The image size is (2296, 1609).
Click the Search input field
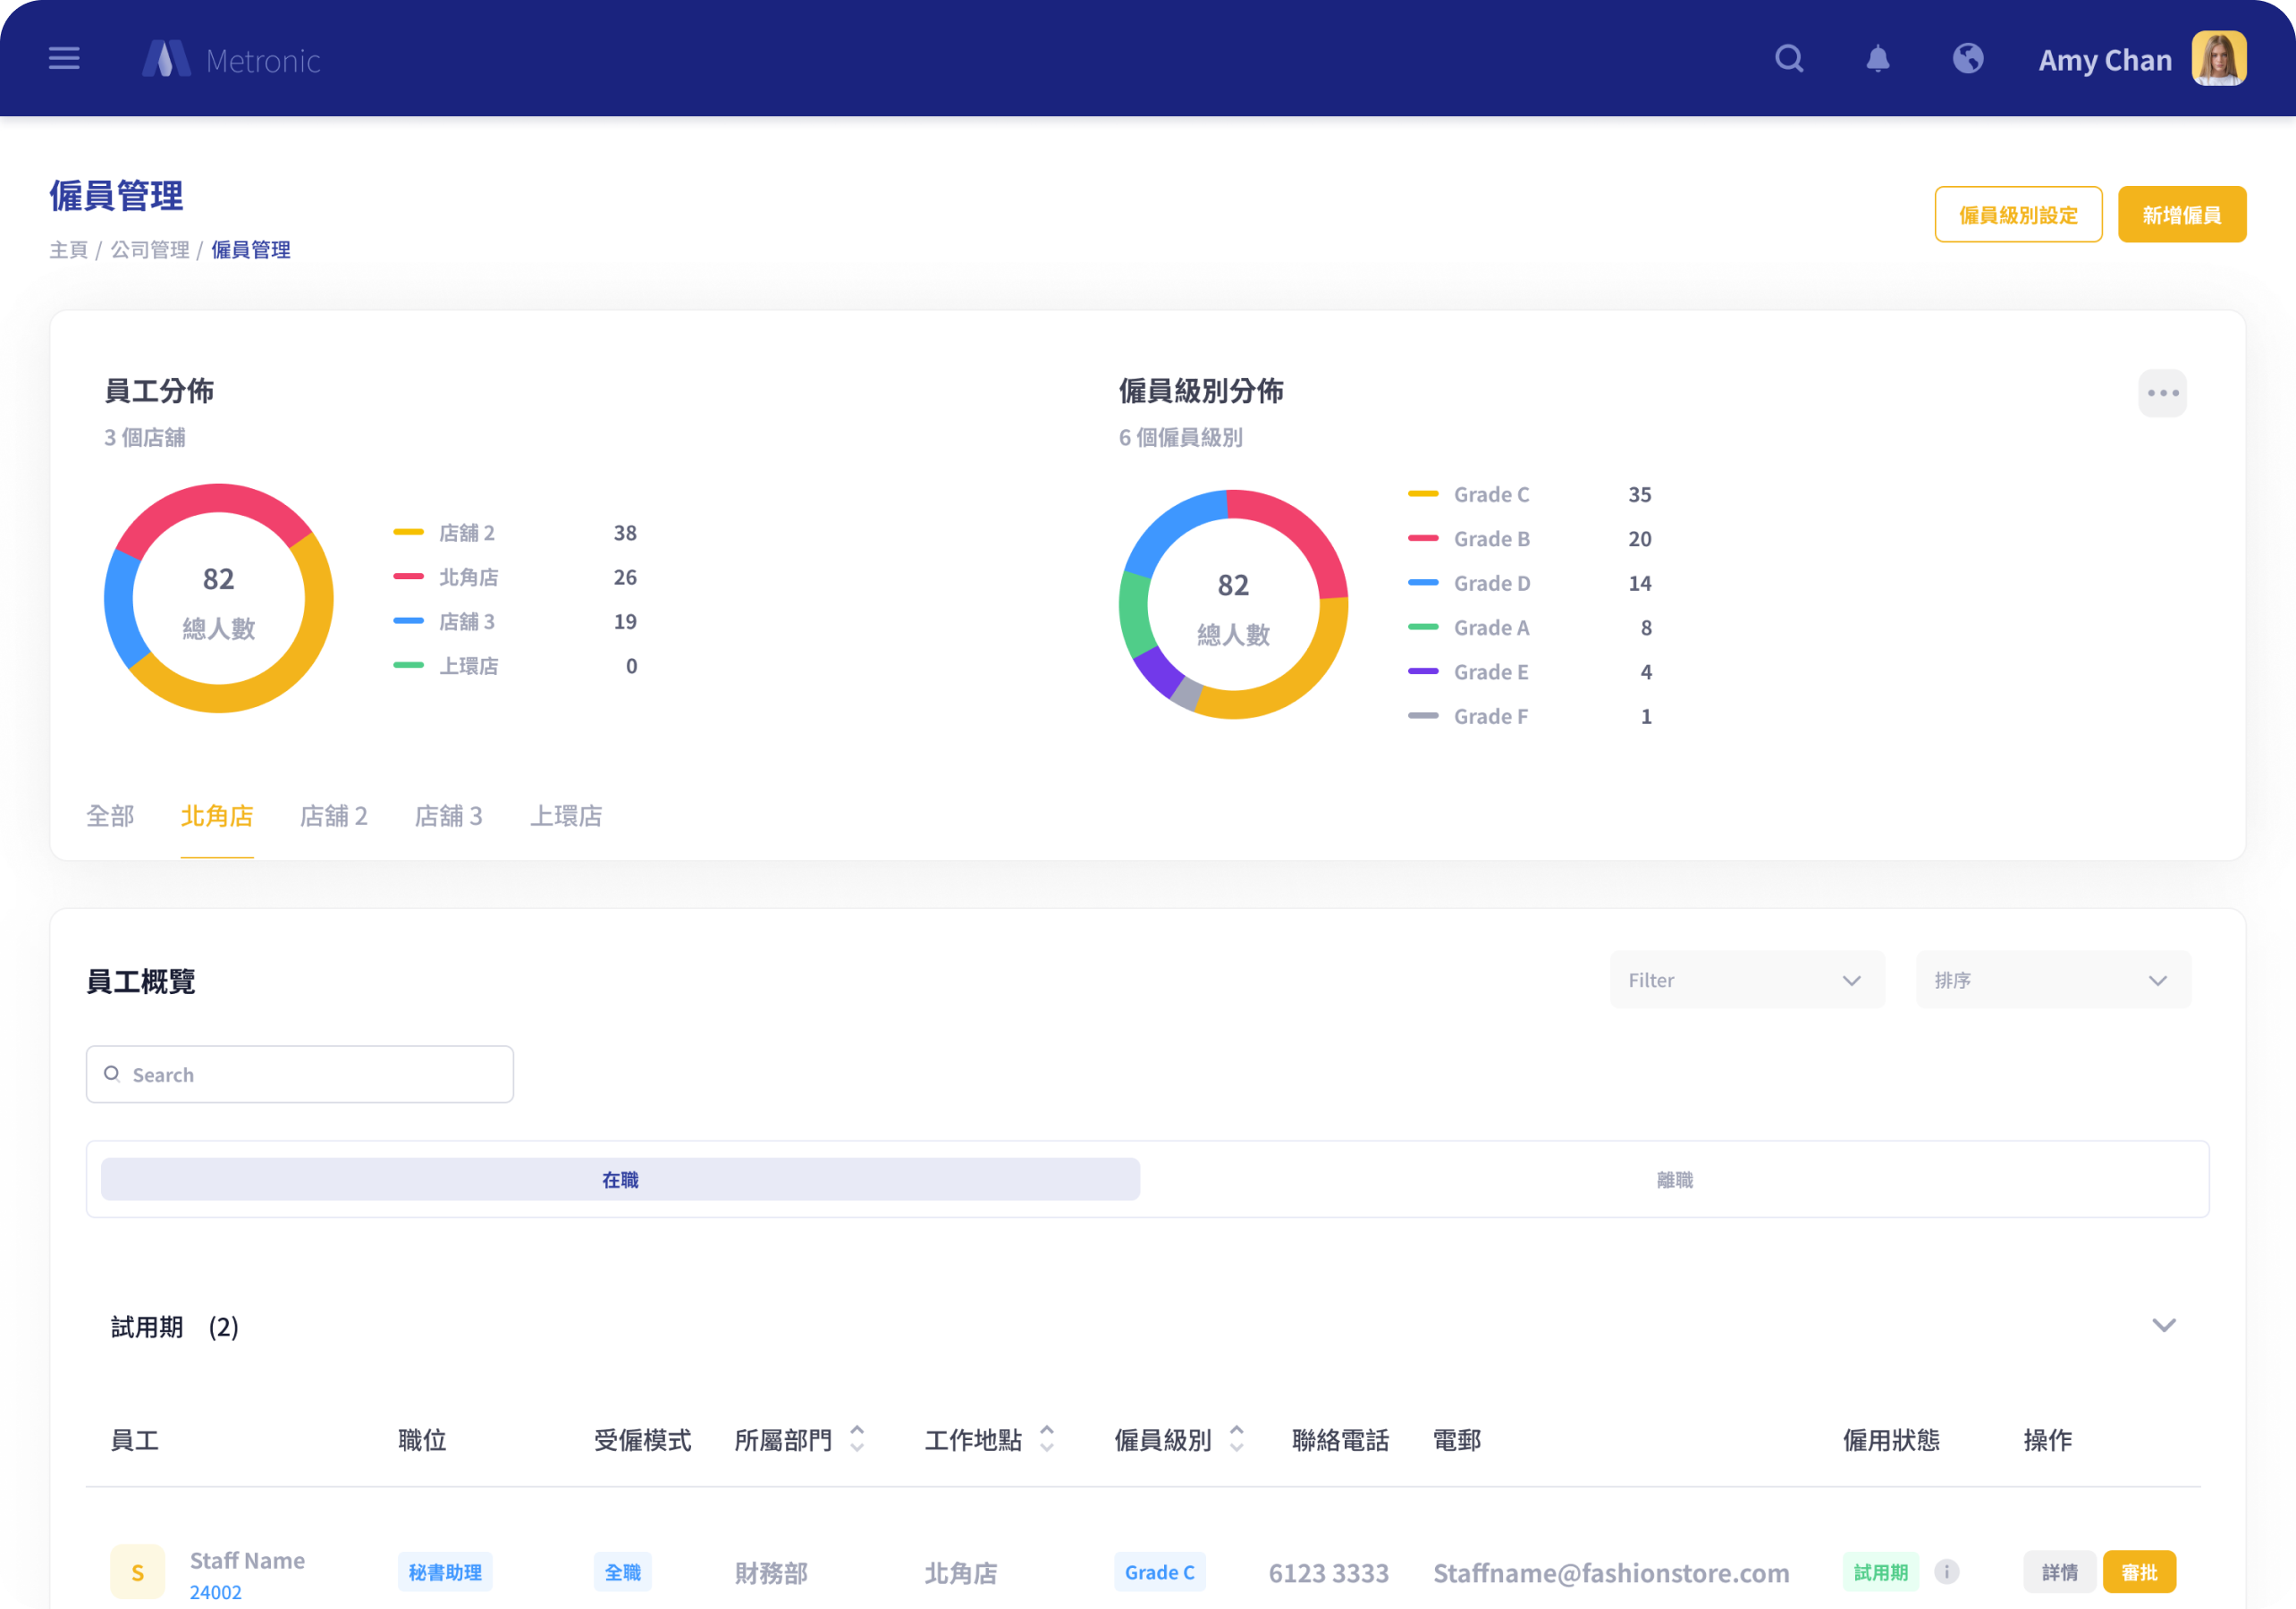coord(300,1074)
